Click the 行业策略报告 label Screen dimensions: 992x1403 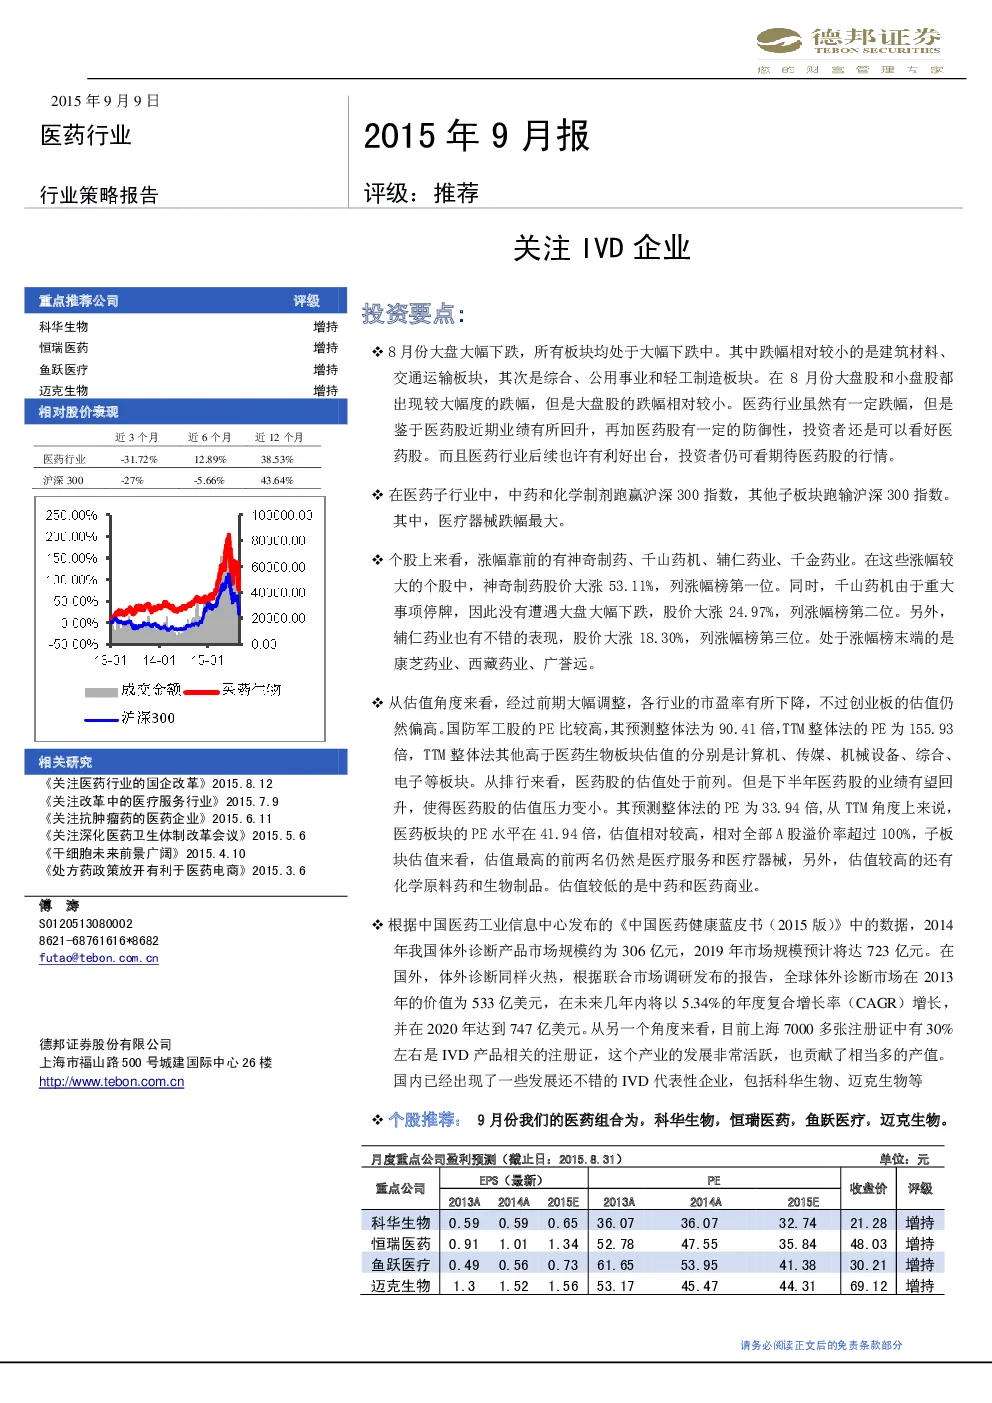99,195
